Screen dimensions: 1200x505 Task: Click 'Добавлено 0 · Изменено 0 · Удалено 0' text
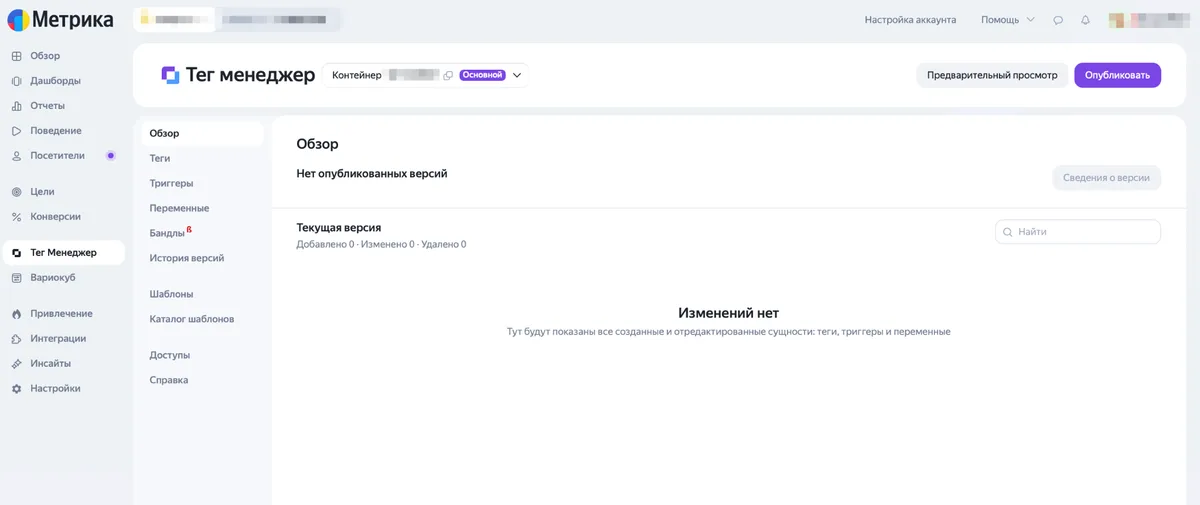coord(381,244)
